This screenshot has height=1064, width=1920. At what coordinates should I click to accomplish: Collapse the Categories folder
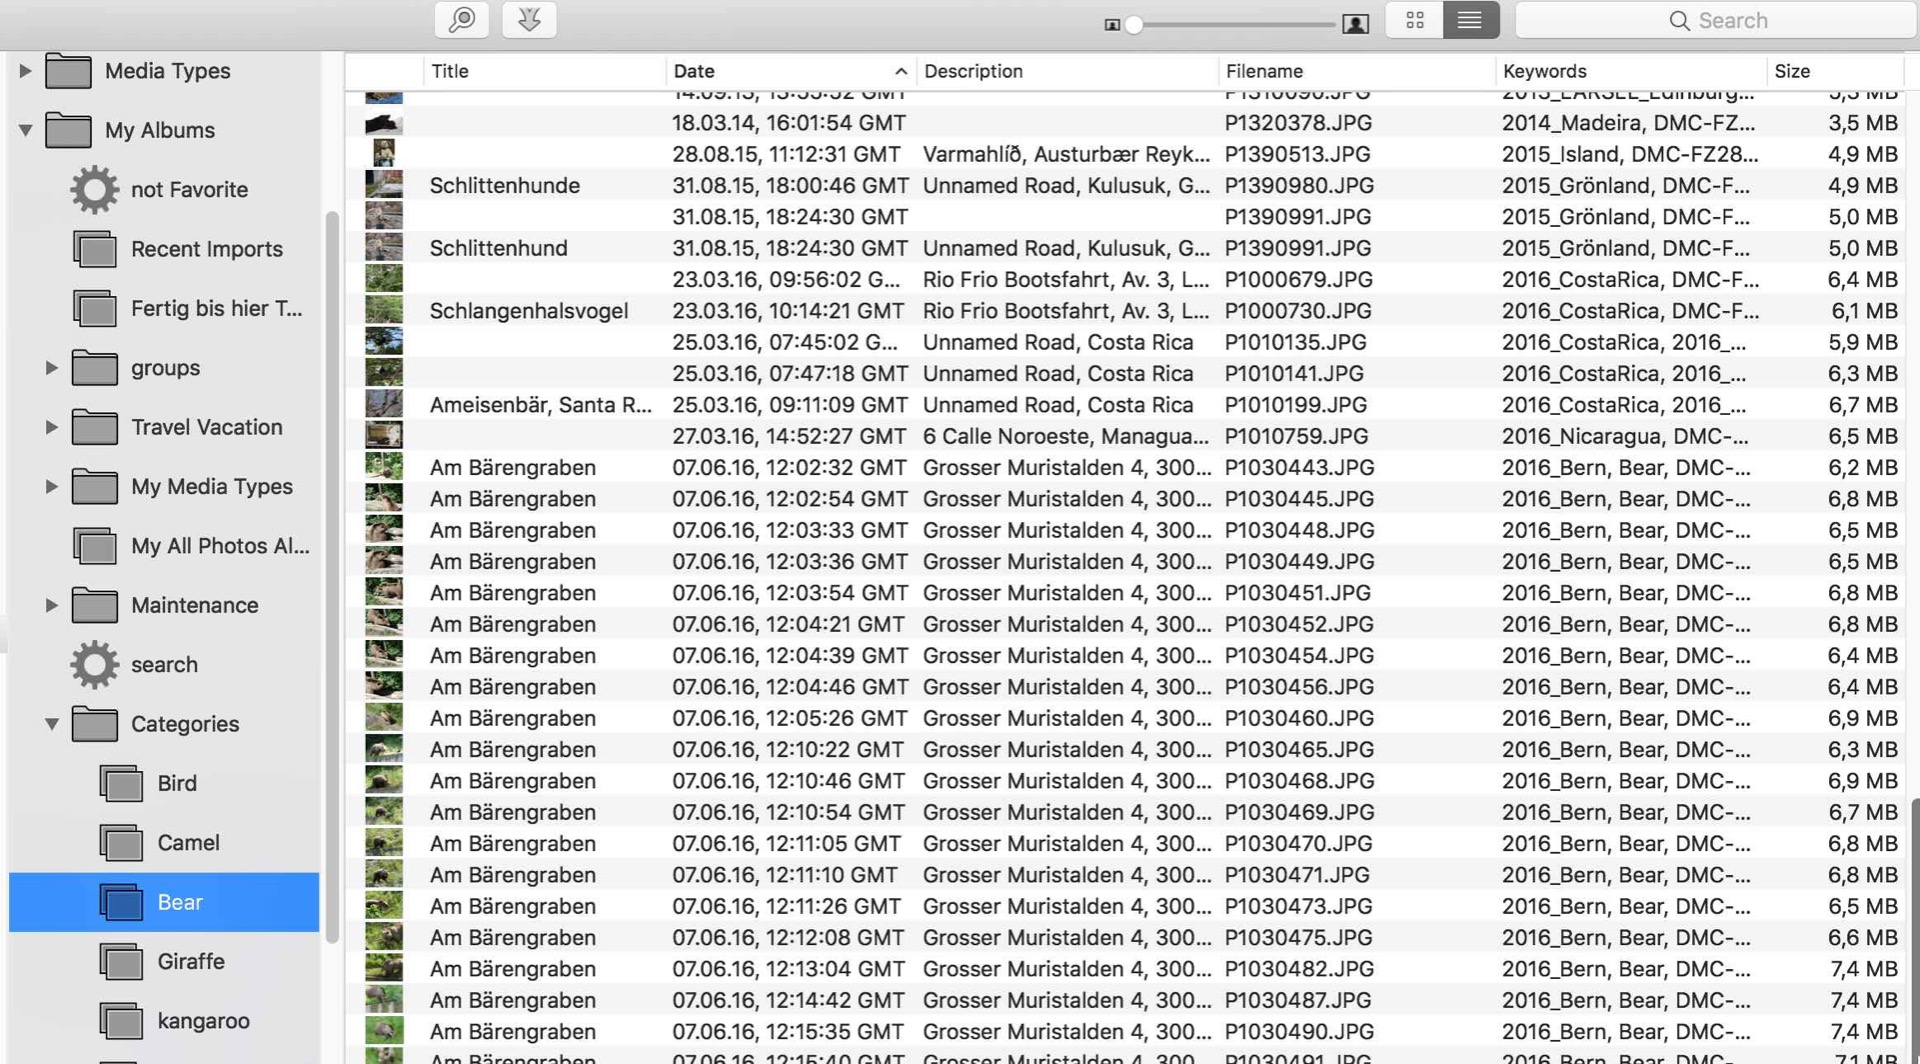[51, 724]
